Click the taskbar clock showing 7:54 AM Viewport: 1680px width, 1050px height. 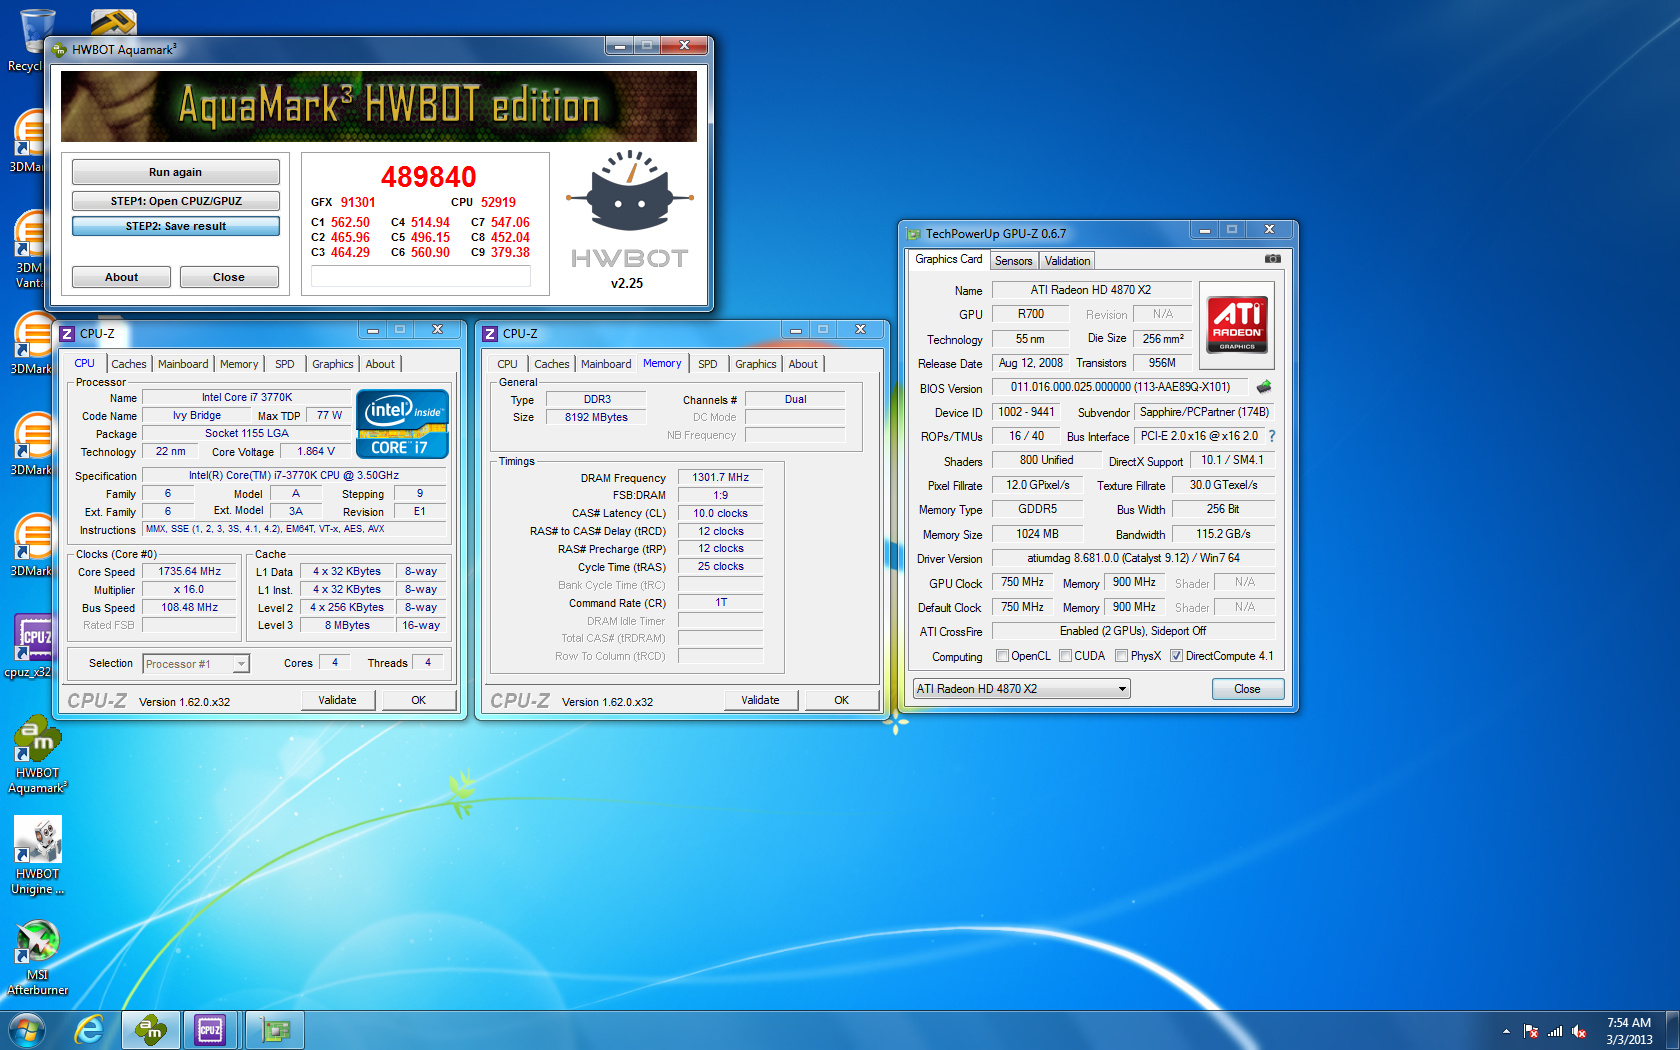[x=1629, y=1031]
